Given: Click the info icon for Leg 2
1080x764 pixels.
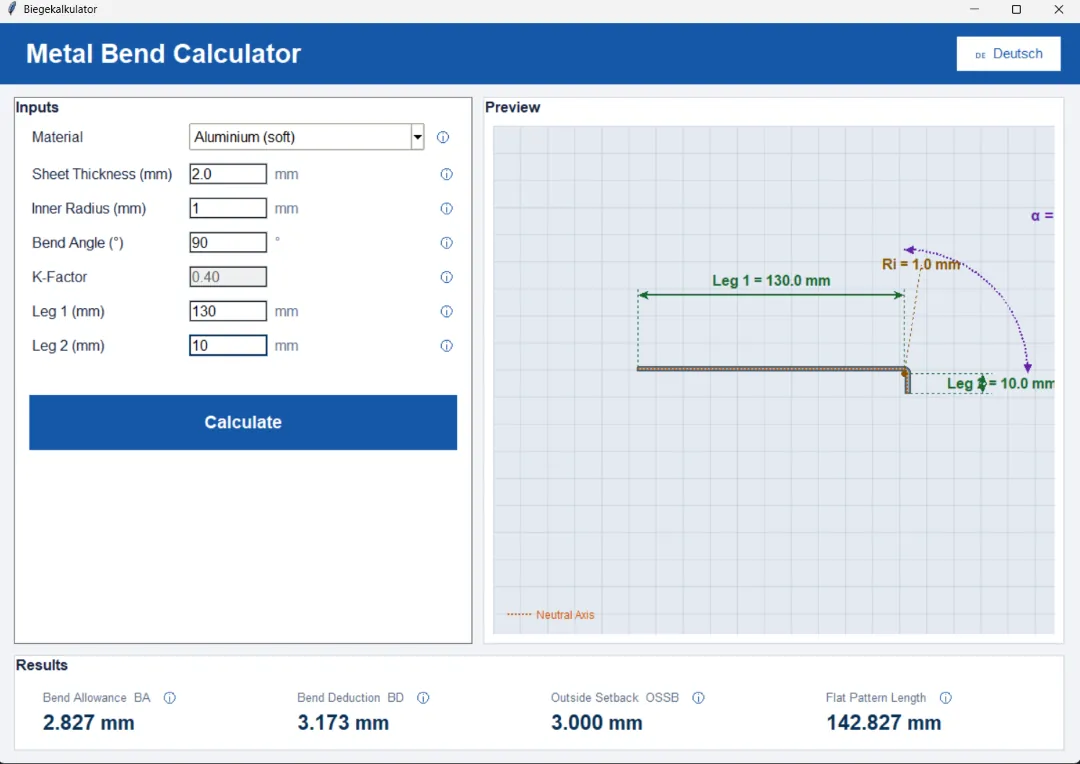Looking at the screenshot, I should pos(446,346).
